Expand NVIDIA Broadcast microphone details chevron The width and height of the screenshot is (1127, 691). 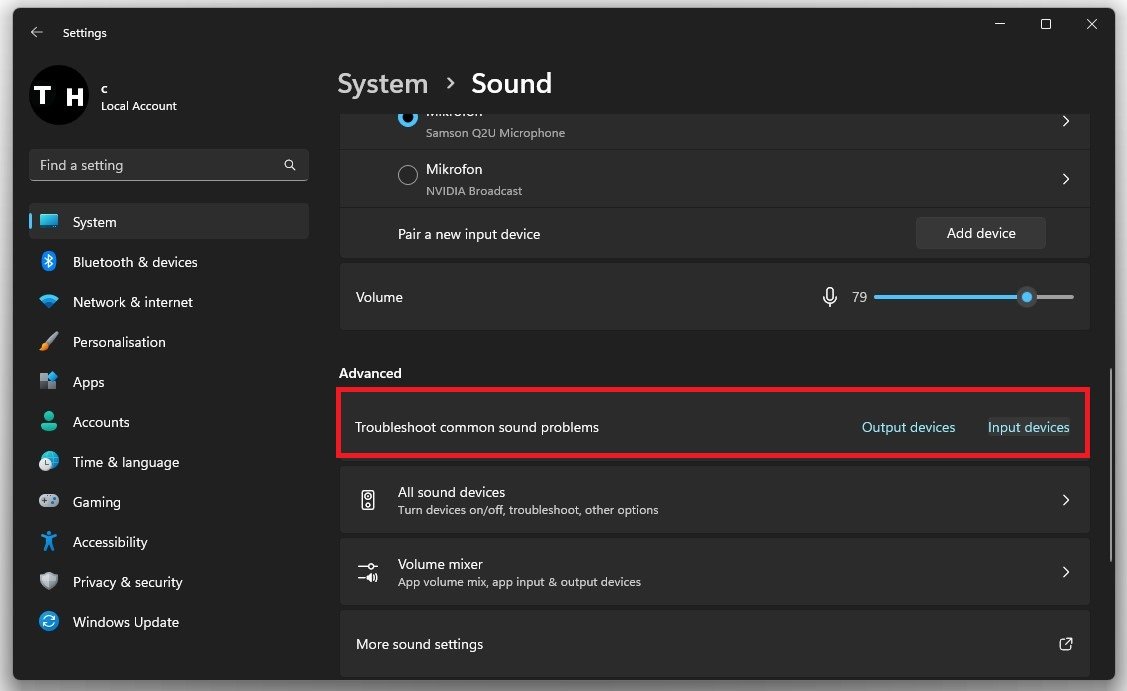[x=1066, y=179]
